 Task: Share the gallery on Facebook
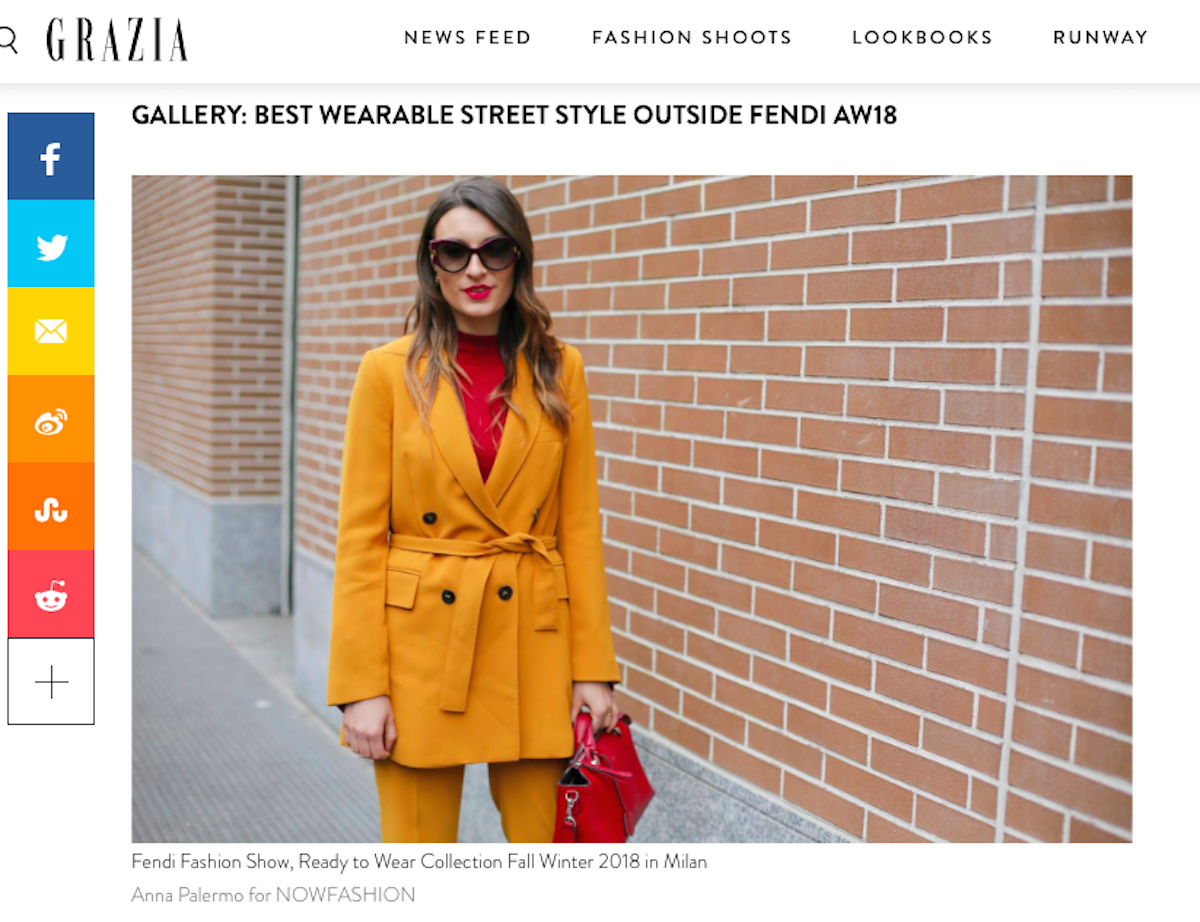tap(51, 156)
